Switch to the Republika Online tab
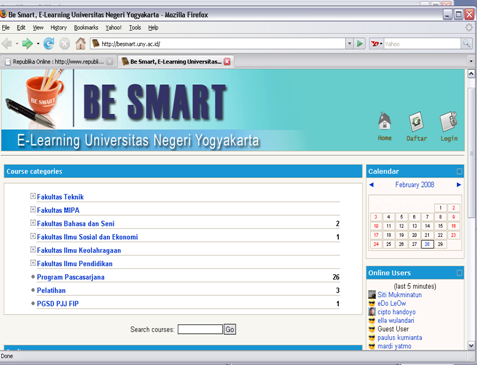478x366 pixels. coord(59,62)
